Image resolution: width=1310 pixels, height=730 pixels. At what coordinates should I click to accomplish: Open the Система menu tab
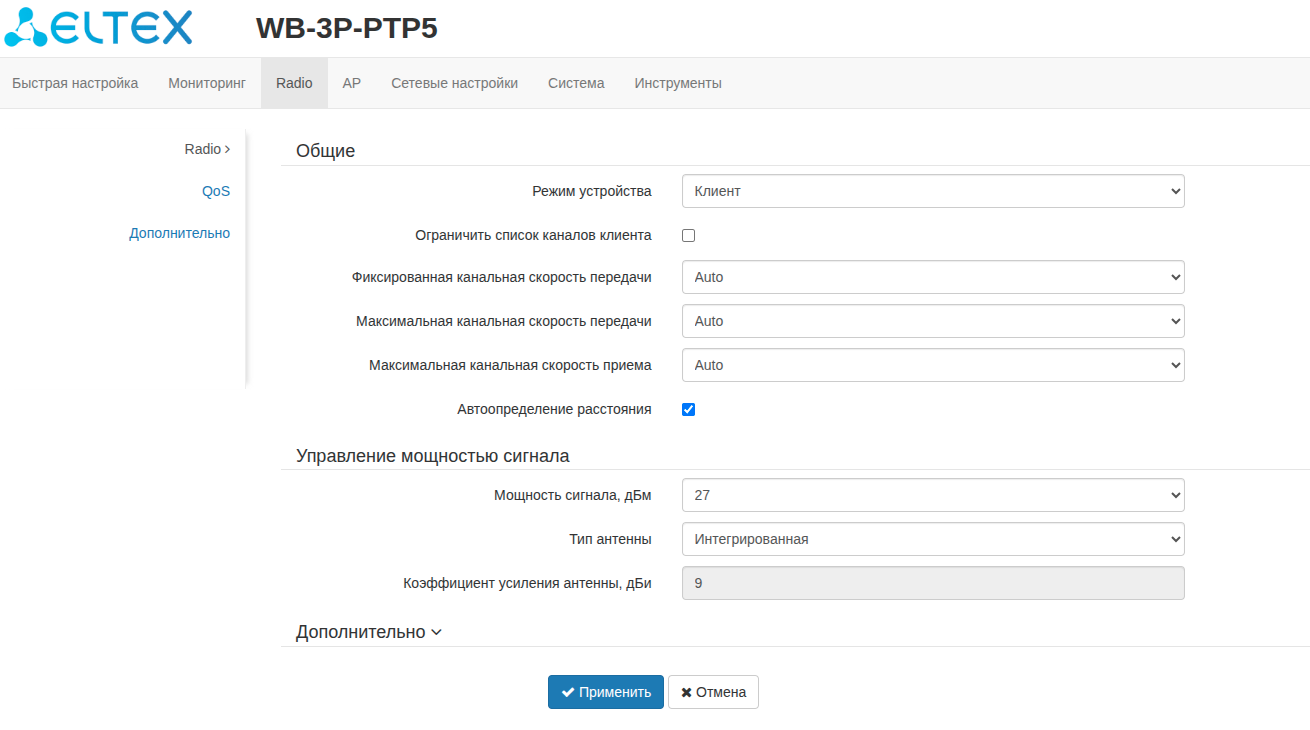(x=576, y=83)
